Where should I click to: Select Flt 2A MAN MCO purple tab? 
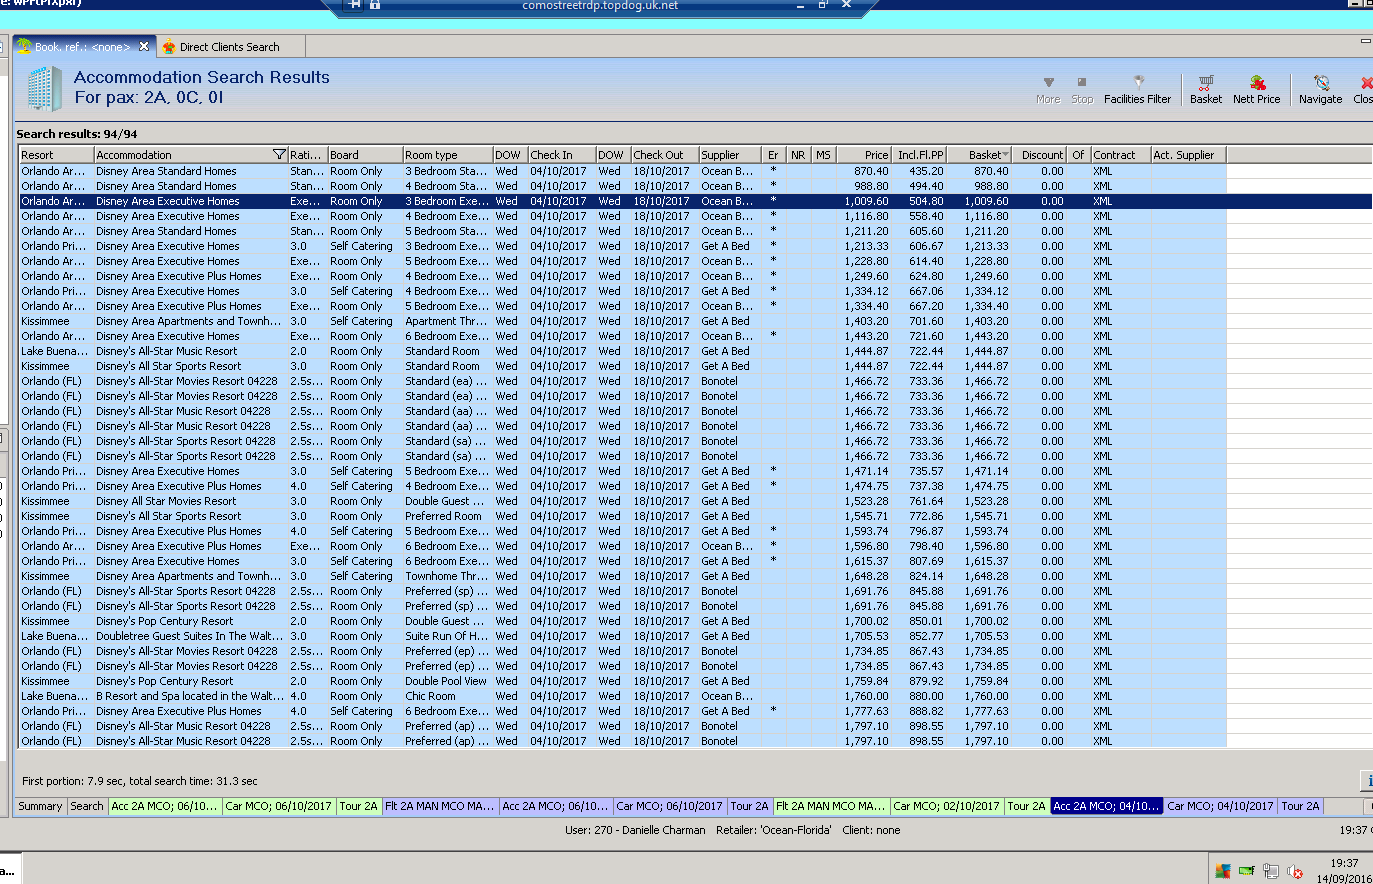439,806
